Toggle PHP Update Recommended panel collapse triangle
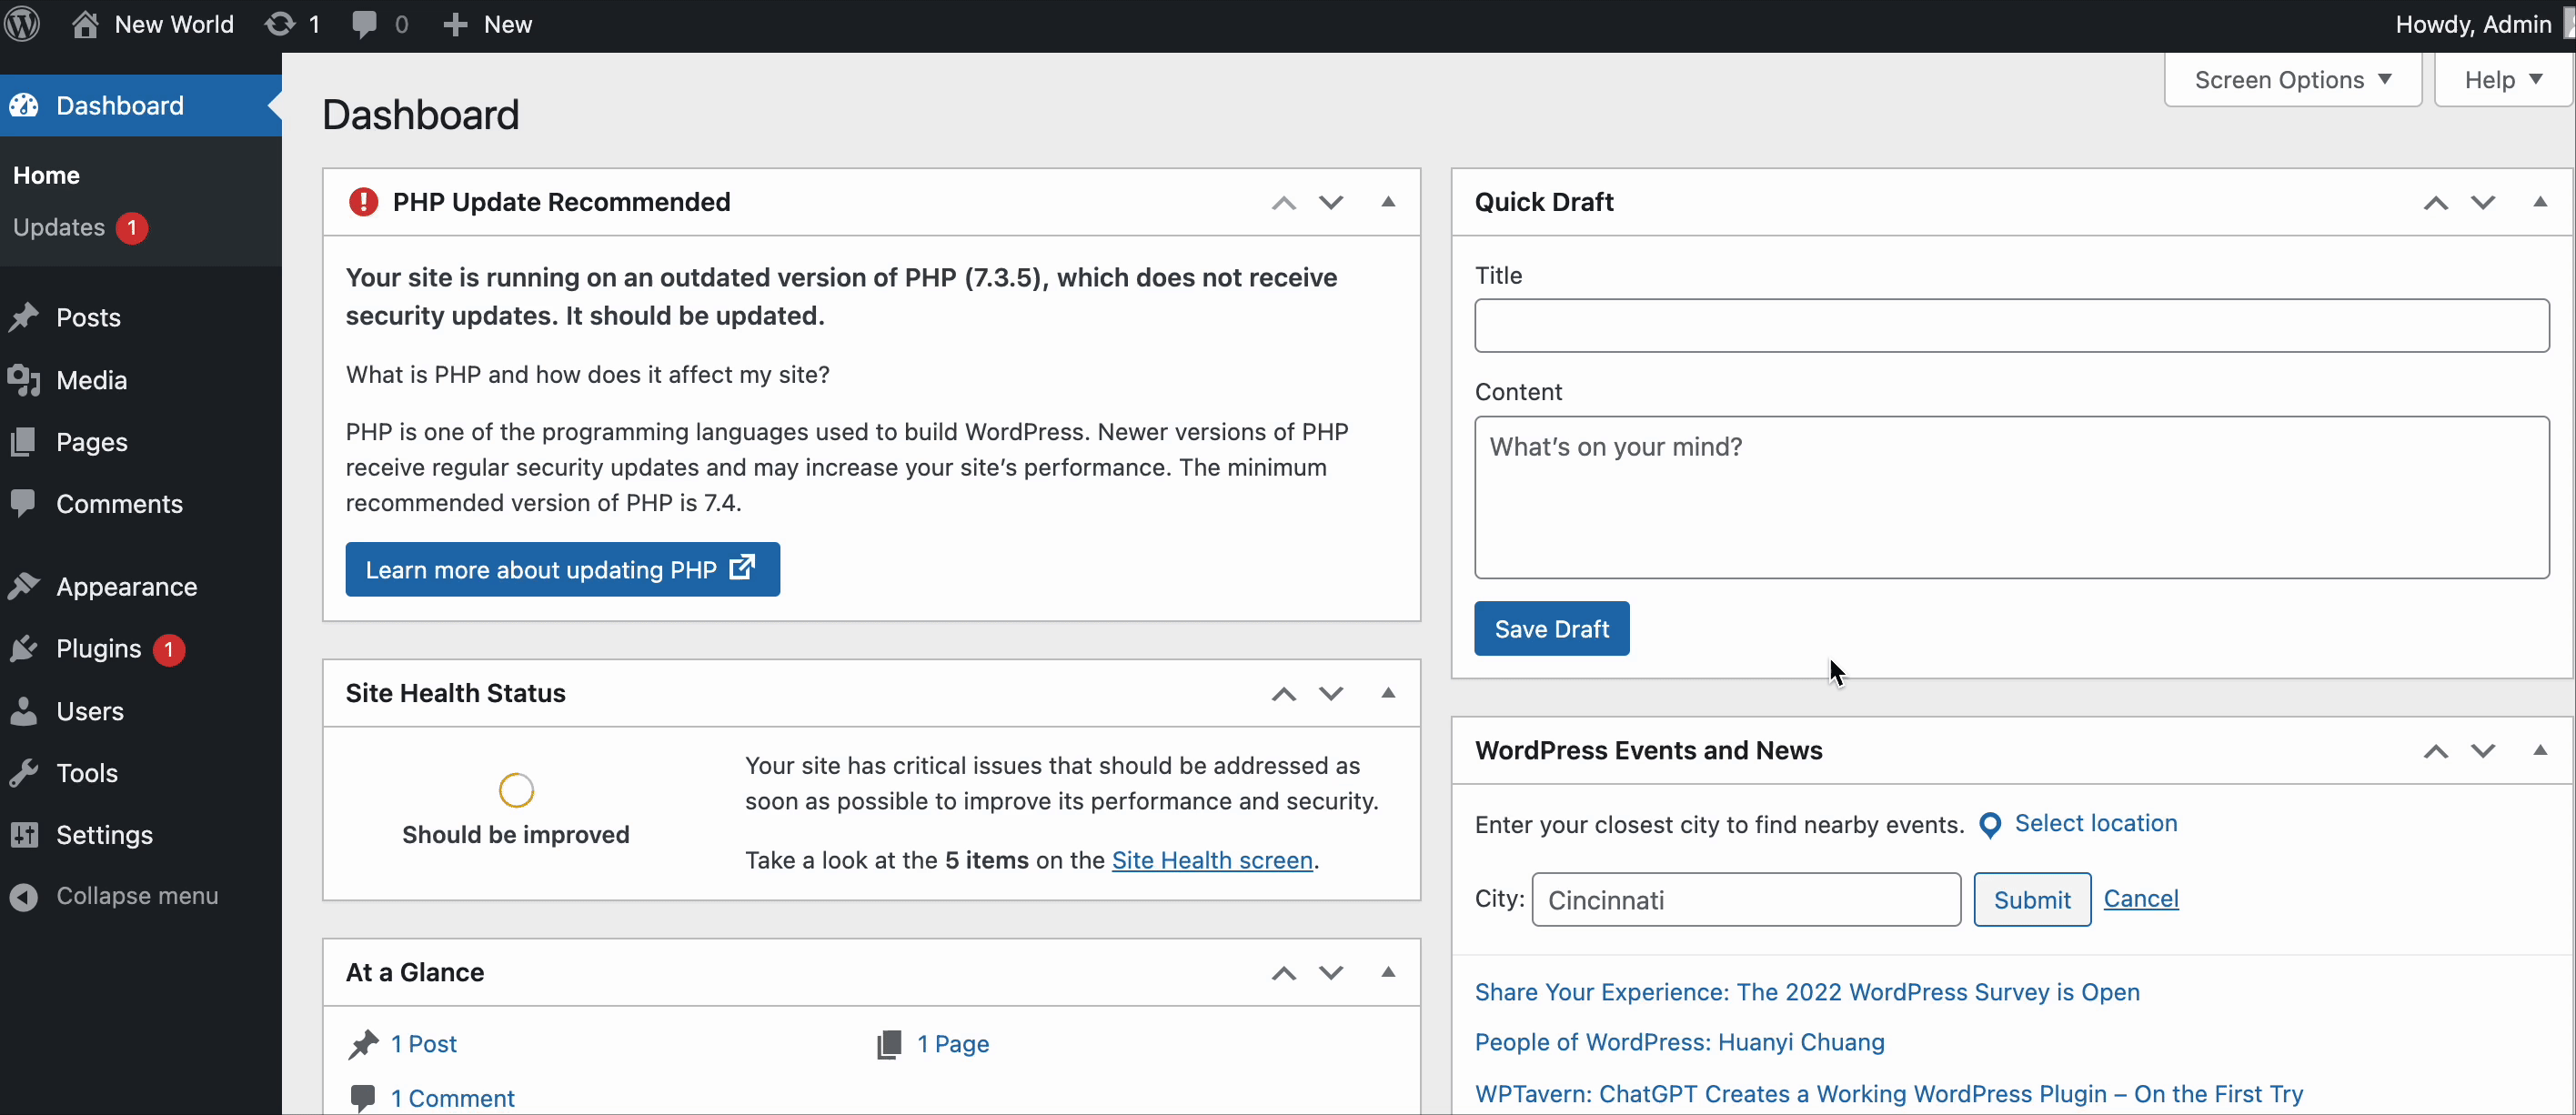The height and width of the screenshot is (1115, 2576). pyautogui.click(x=1388, y=202)
